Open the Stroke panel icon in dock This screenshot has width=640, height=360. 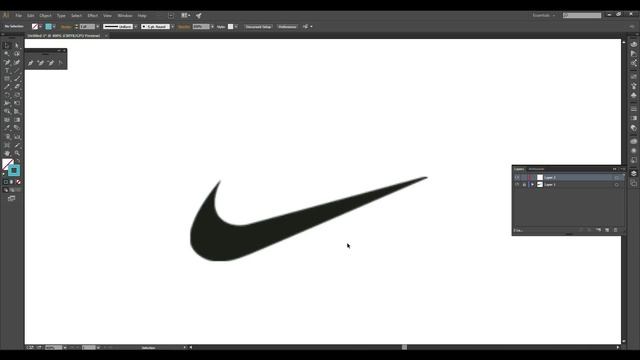[x=633, y=109]
